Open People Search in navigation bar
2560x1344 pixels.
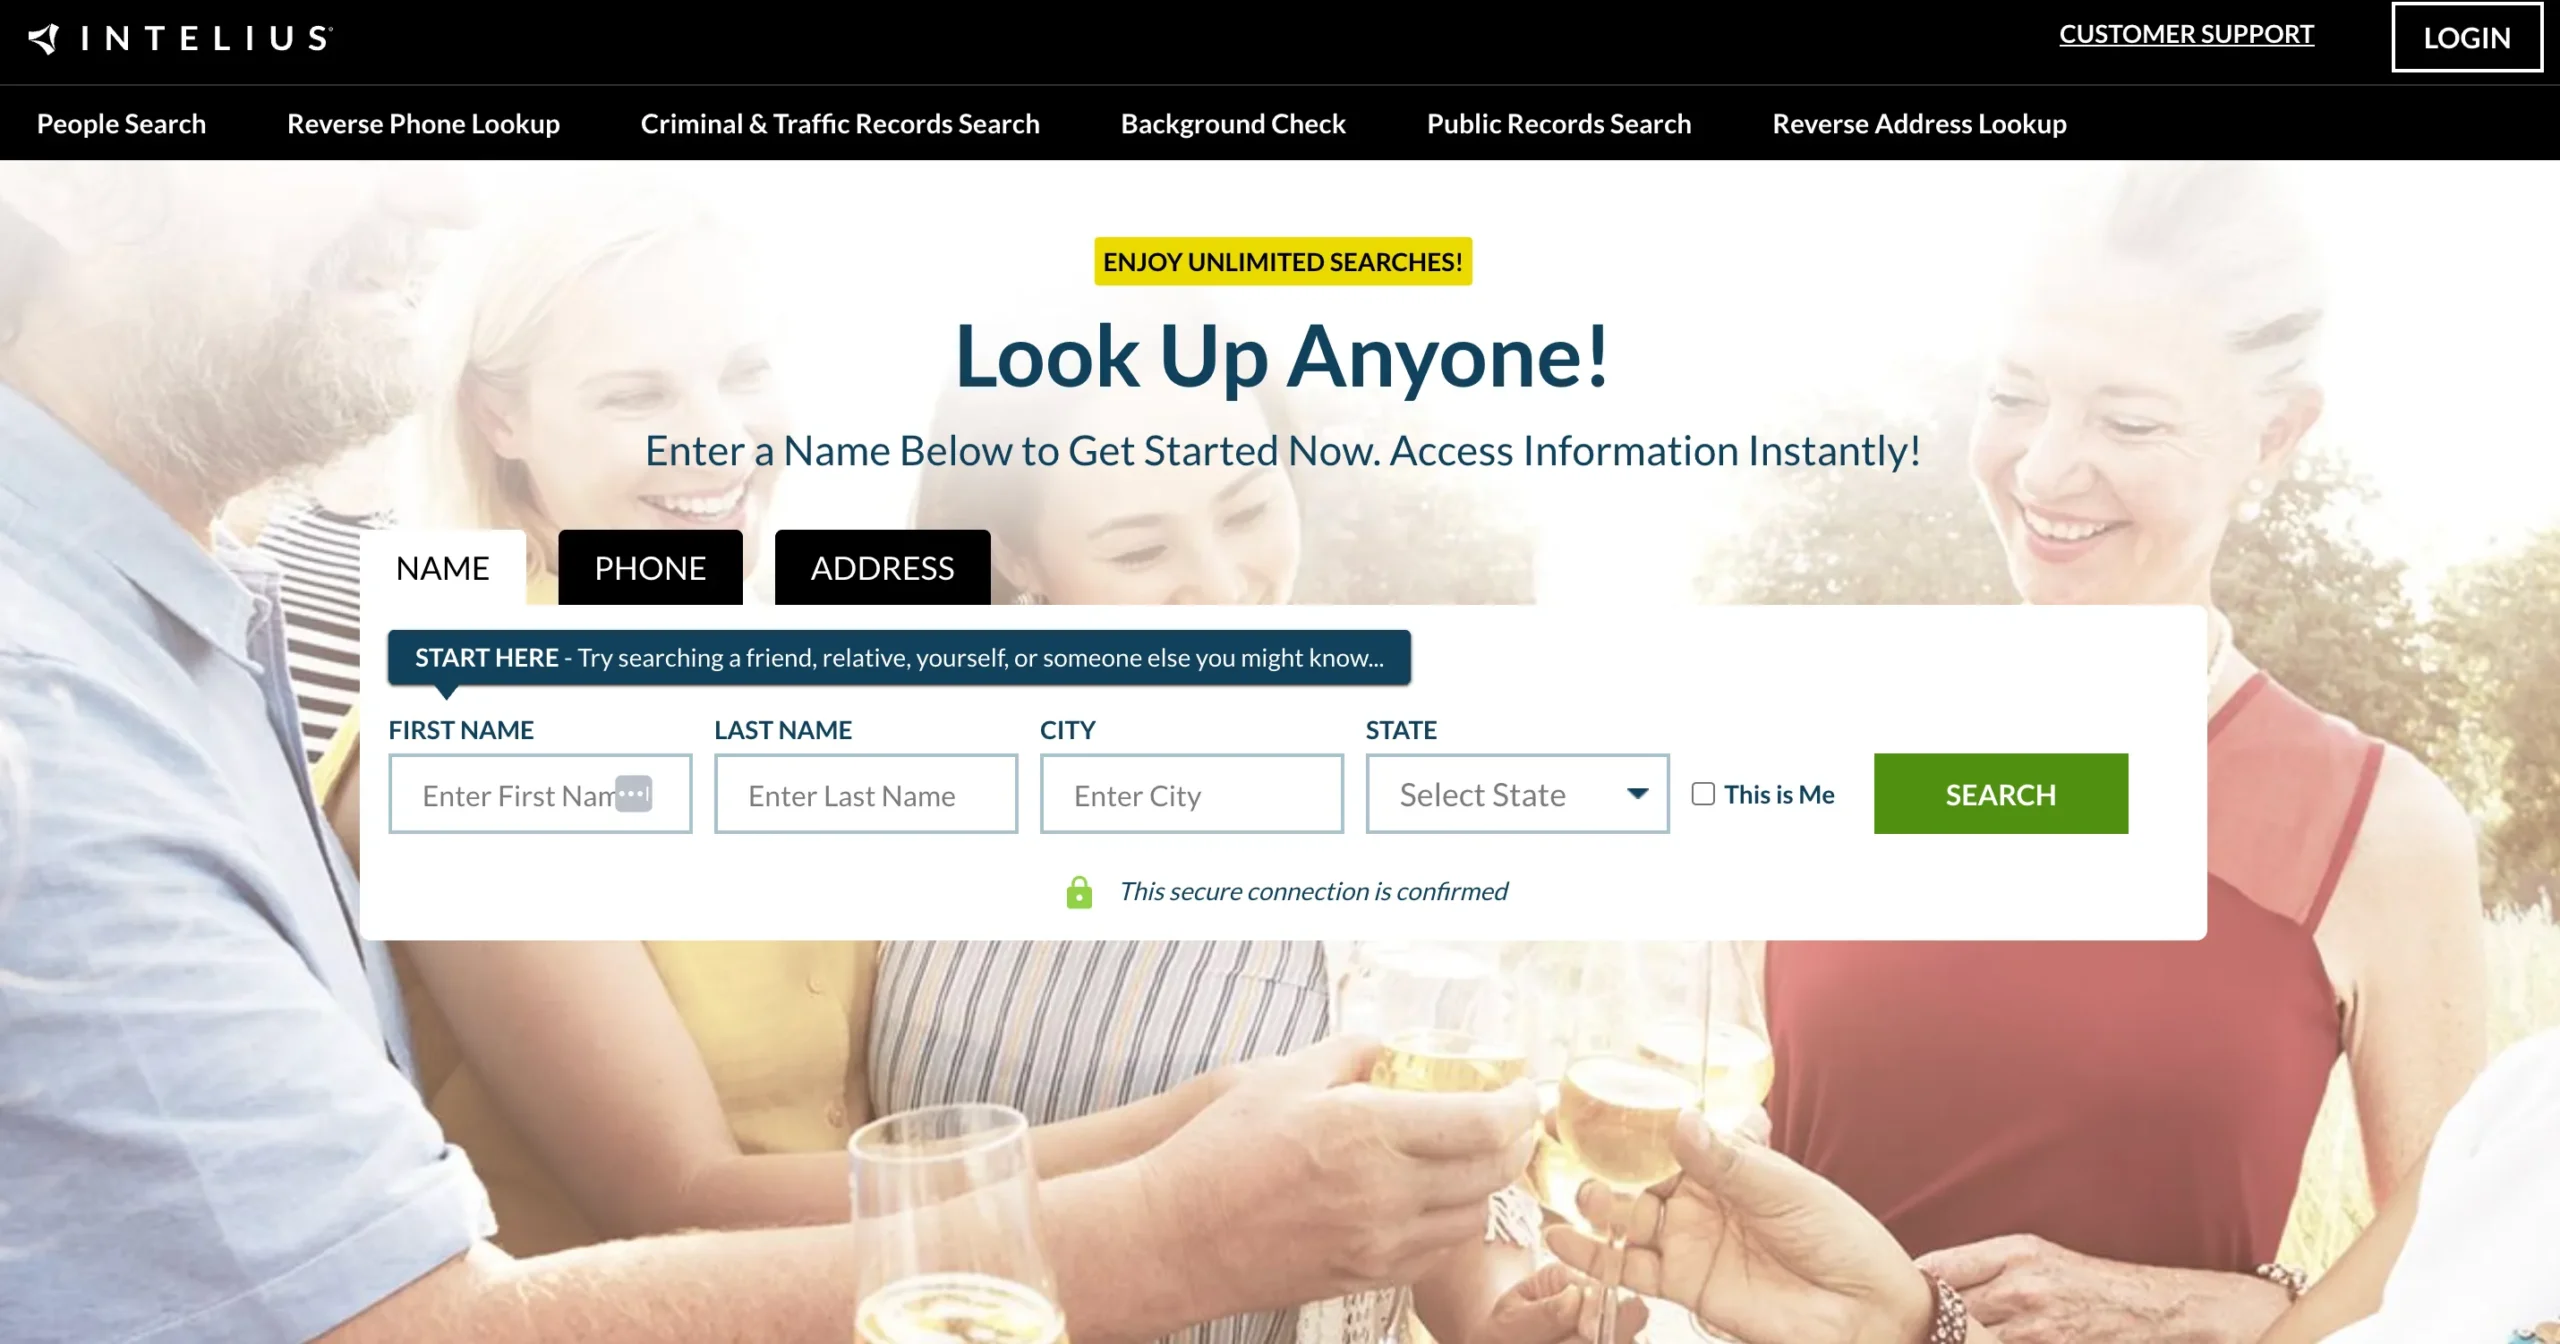(121, 124)
